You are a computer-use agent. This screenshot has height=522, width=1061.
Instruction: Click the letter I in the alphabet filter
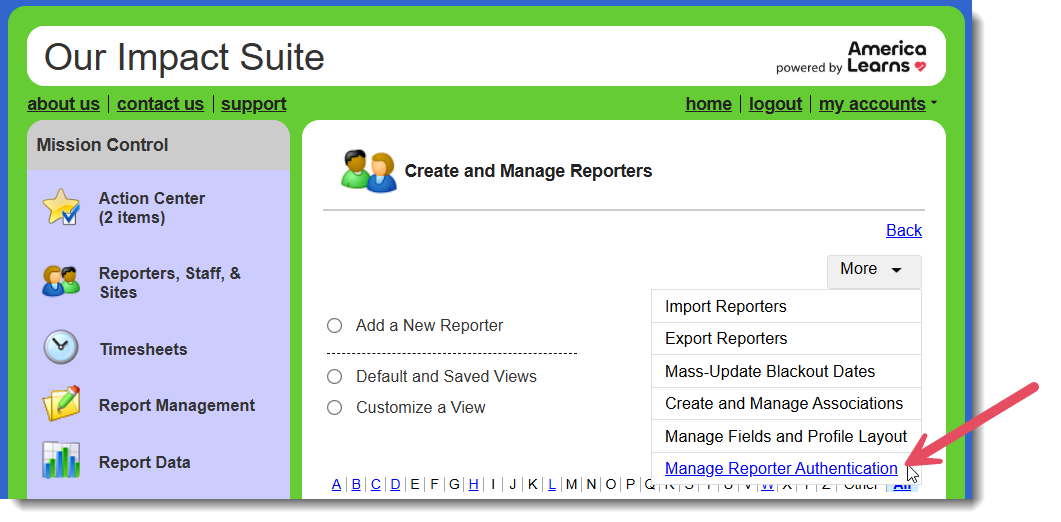(x=493, y=484)
